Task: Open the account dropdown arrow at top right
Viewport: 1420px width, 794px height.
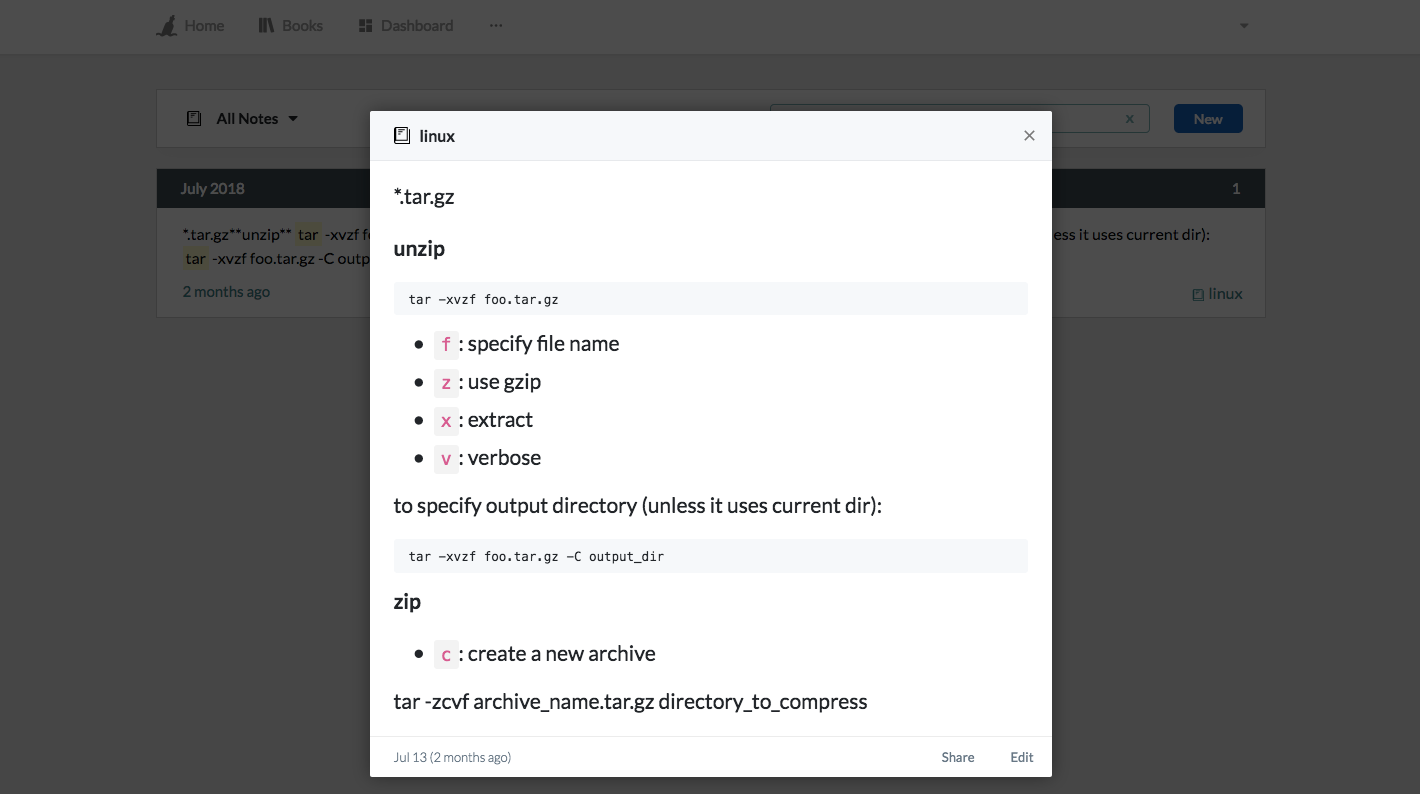Action: tap(1244, 26)
